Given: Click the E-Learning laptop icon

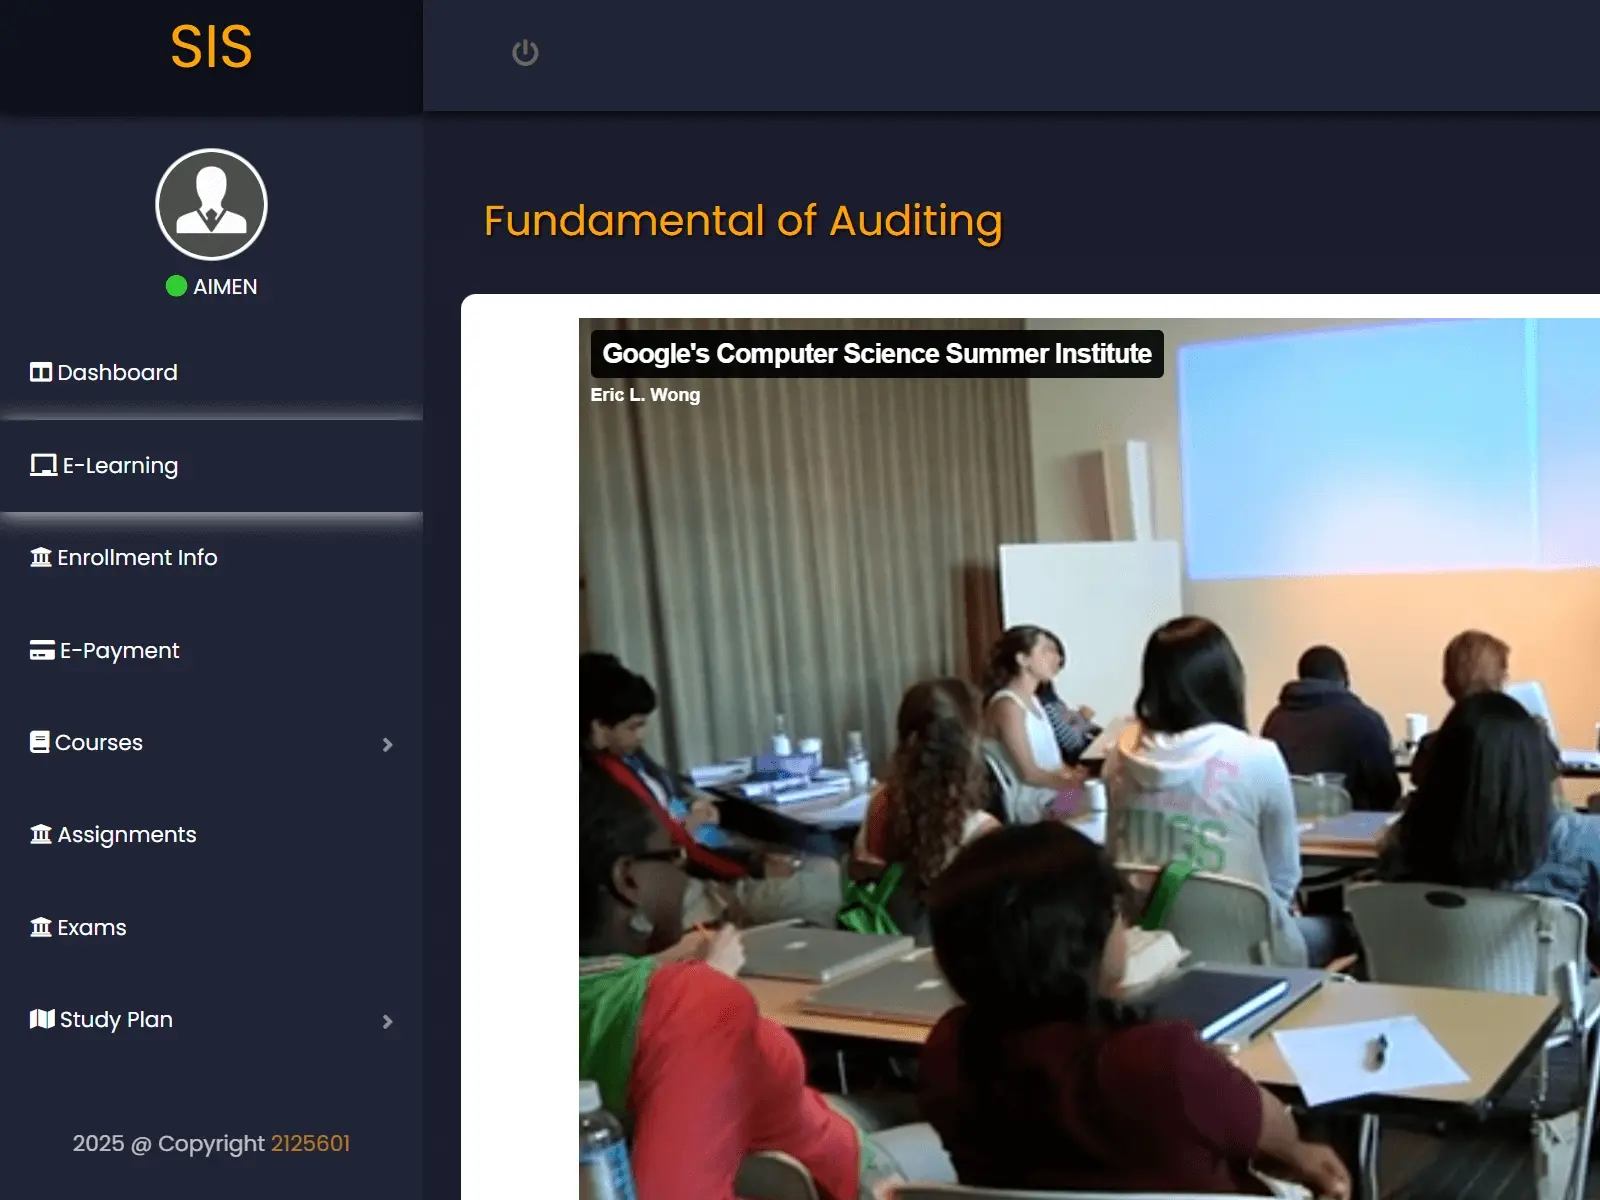Looking at the screenshot, I should (44, 465).
